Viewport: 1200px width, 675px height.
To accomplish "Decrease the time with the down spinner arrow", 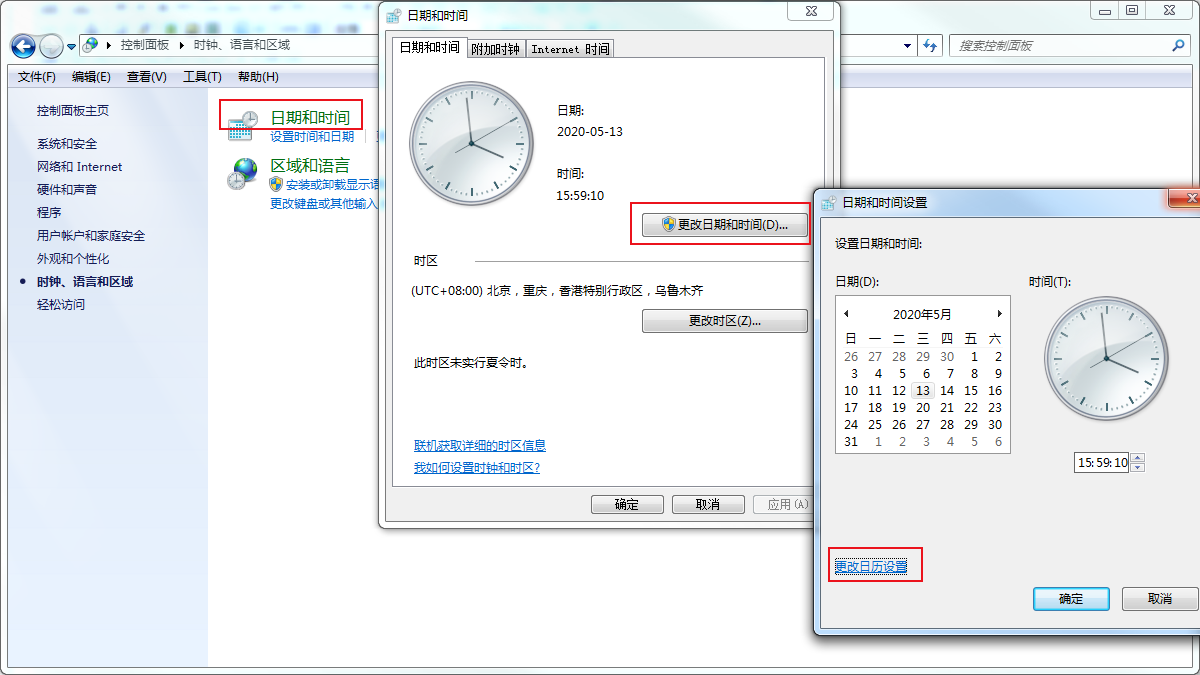I will click(1138, 468).
